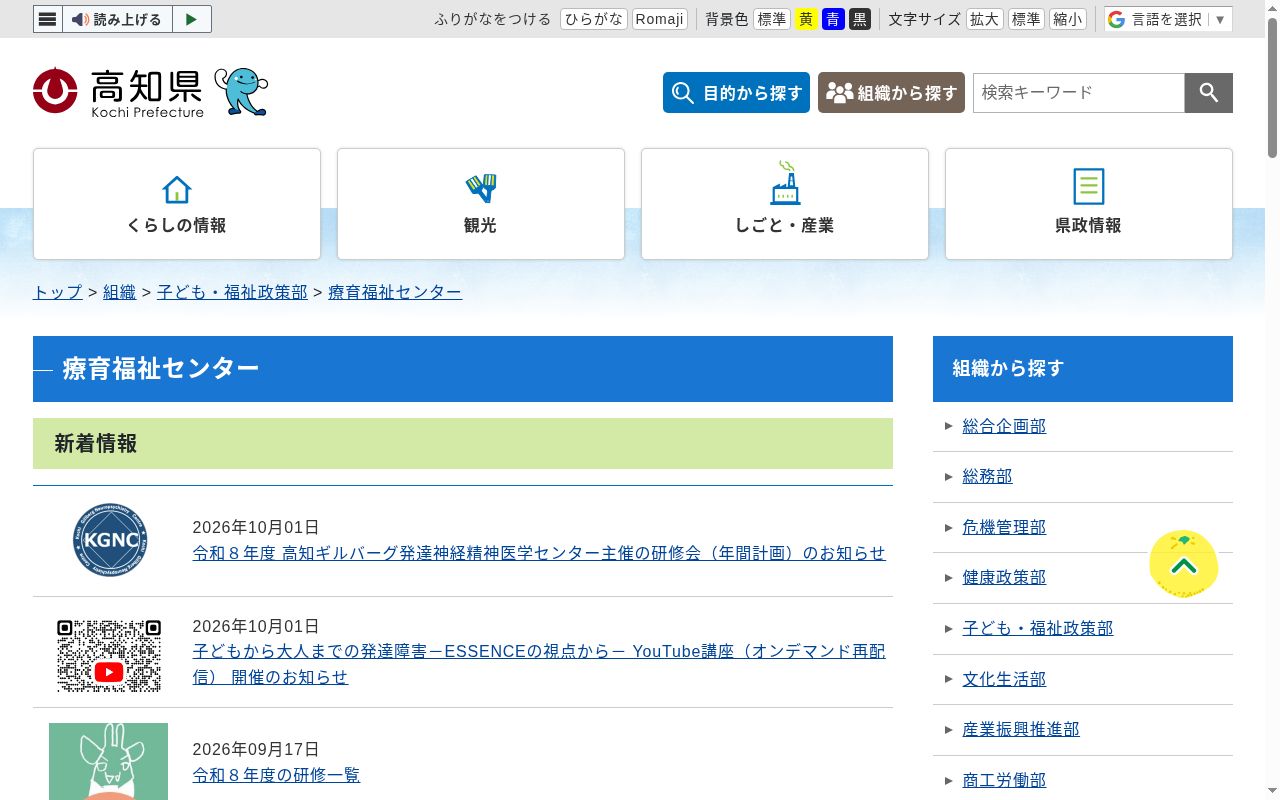
Task: Click the Kochi Prefecture logo
Action: (118, 92)
